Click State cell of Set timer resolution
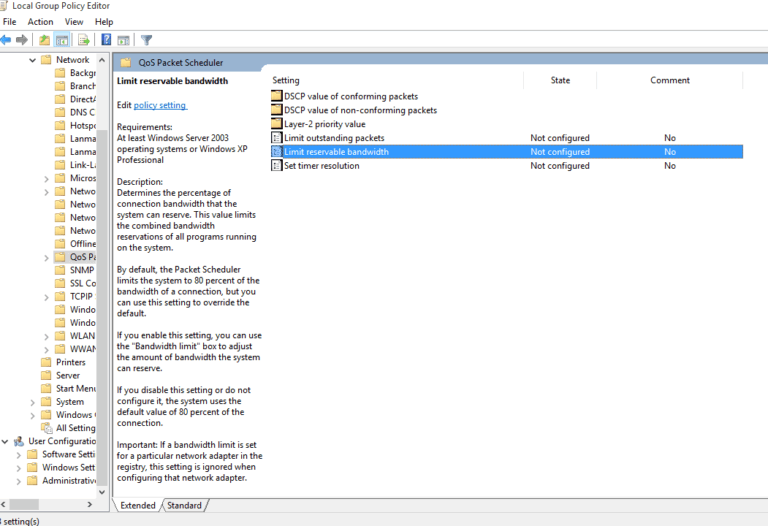 coord(560,166)
